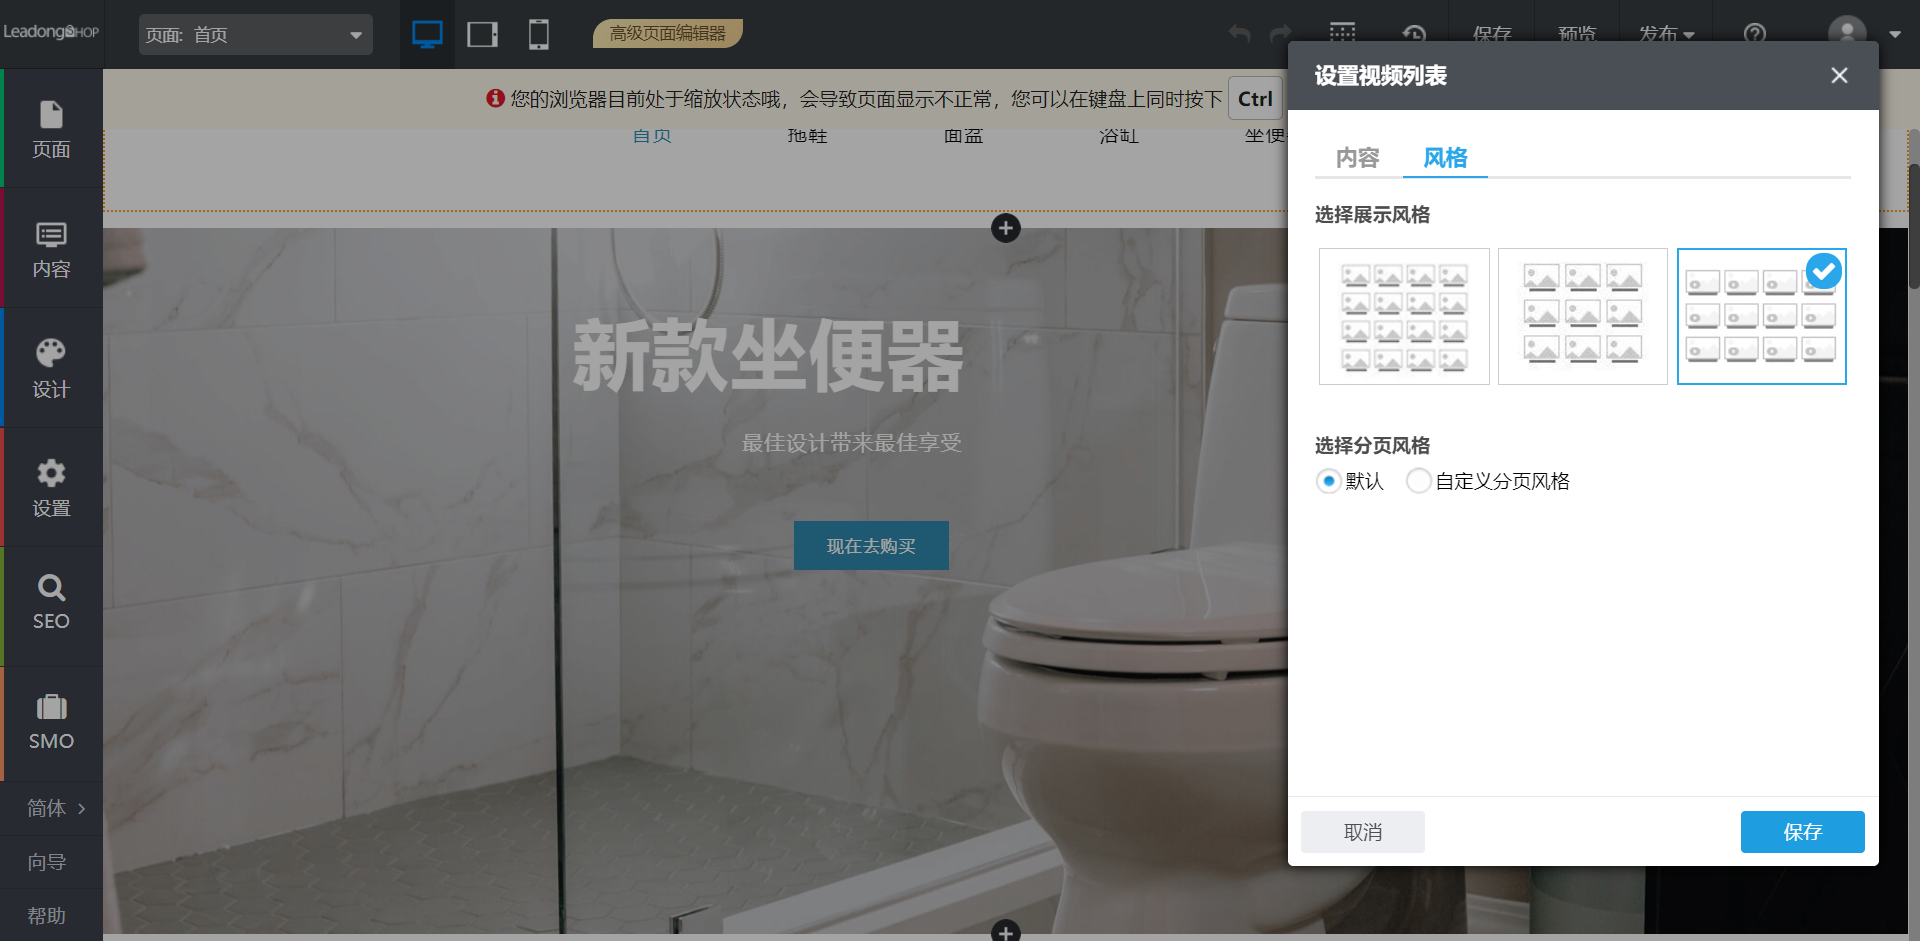Screen dimensions: 1920x941
Task: Choose the first four-column grid style thumbnail
Action: pyautogui.click(x=1404, y=316)
